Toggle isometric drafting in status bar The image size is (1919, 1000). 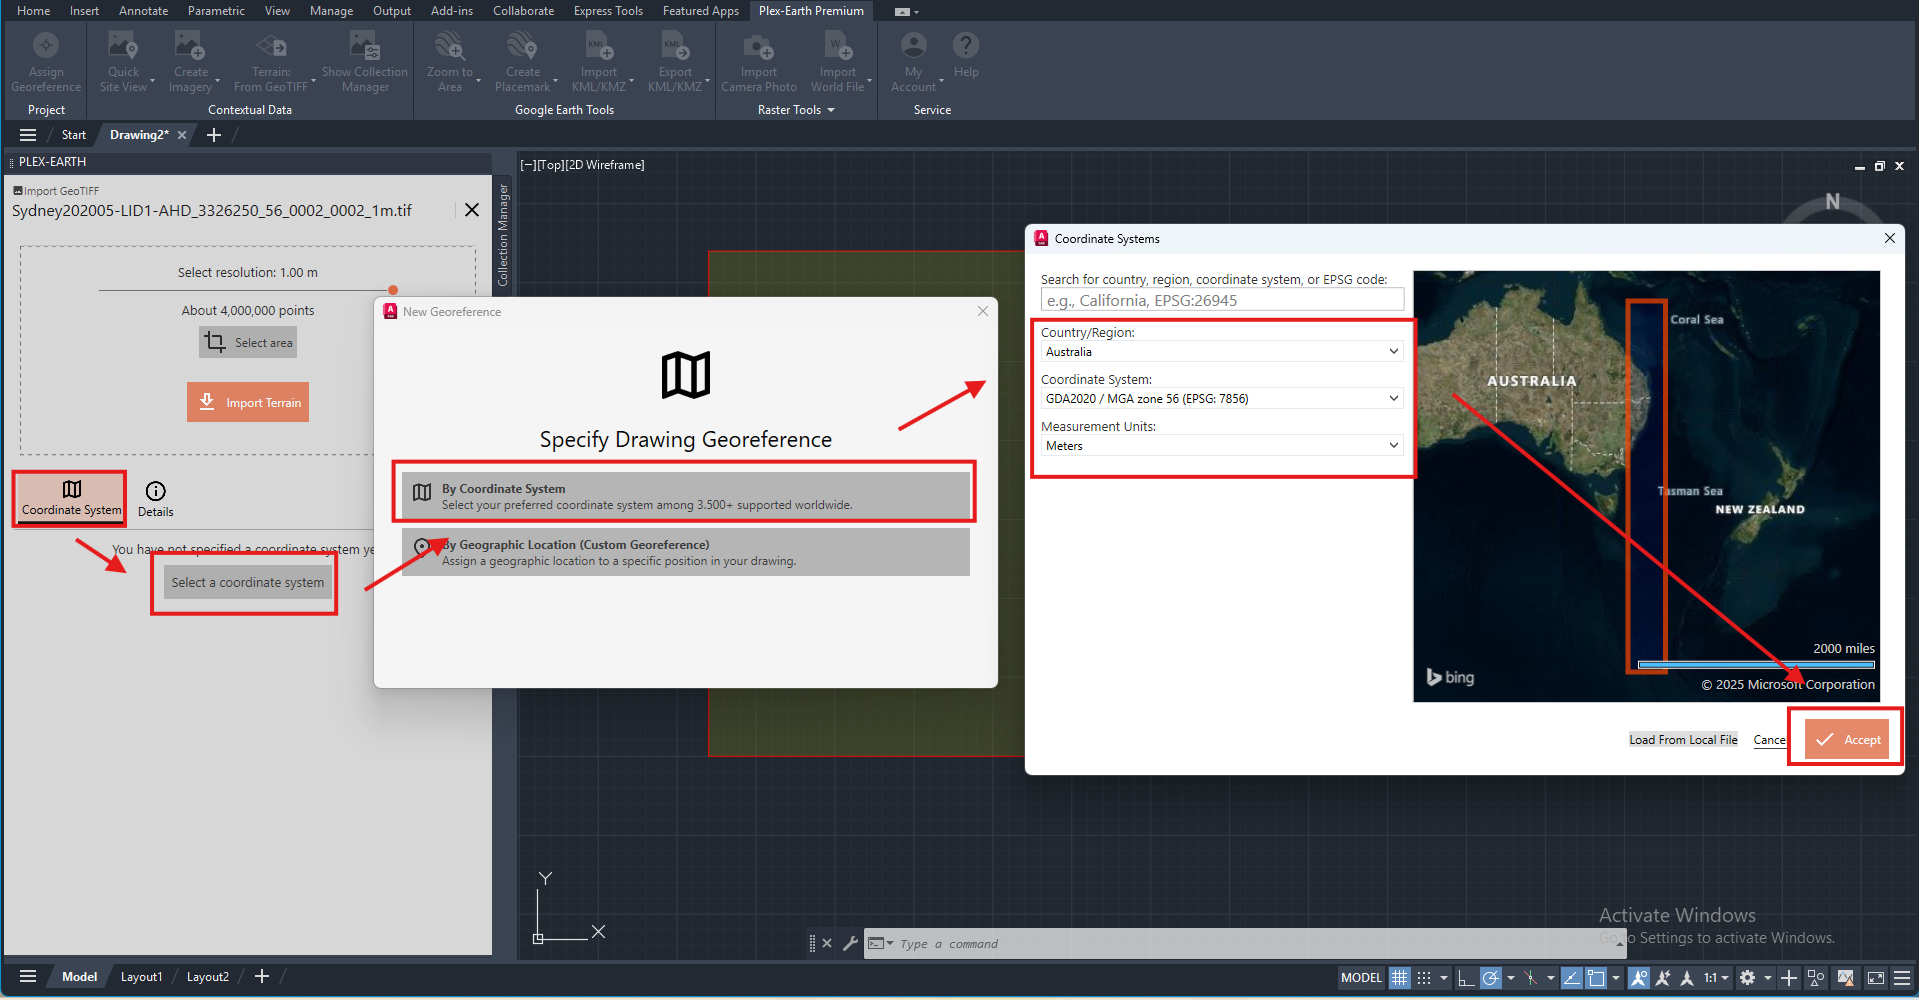(1530, 978)
